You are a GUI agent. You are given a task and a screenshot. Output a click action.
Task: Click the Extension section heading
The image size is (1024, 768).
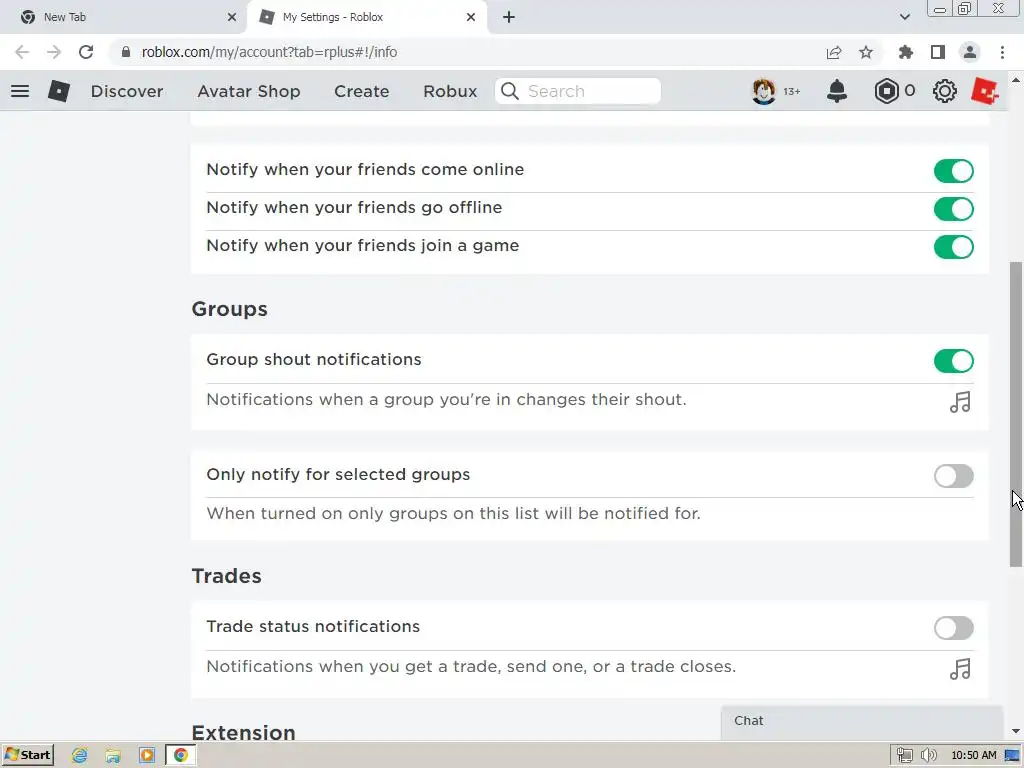[x=243, y=732]
